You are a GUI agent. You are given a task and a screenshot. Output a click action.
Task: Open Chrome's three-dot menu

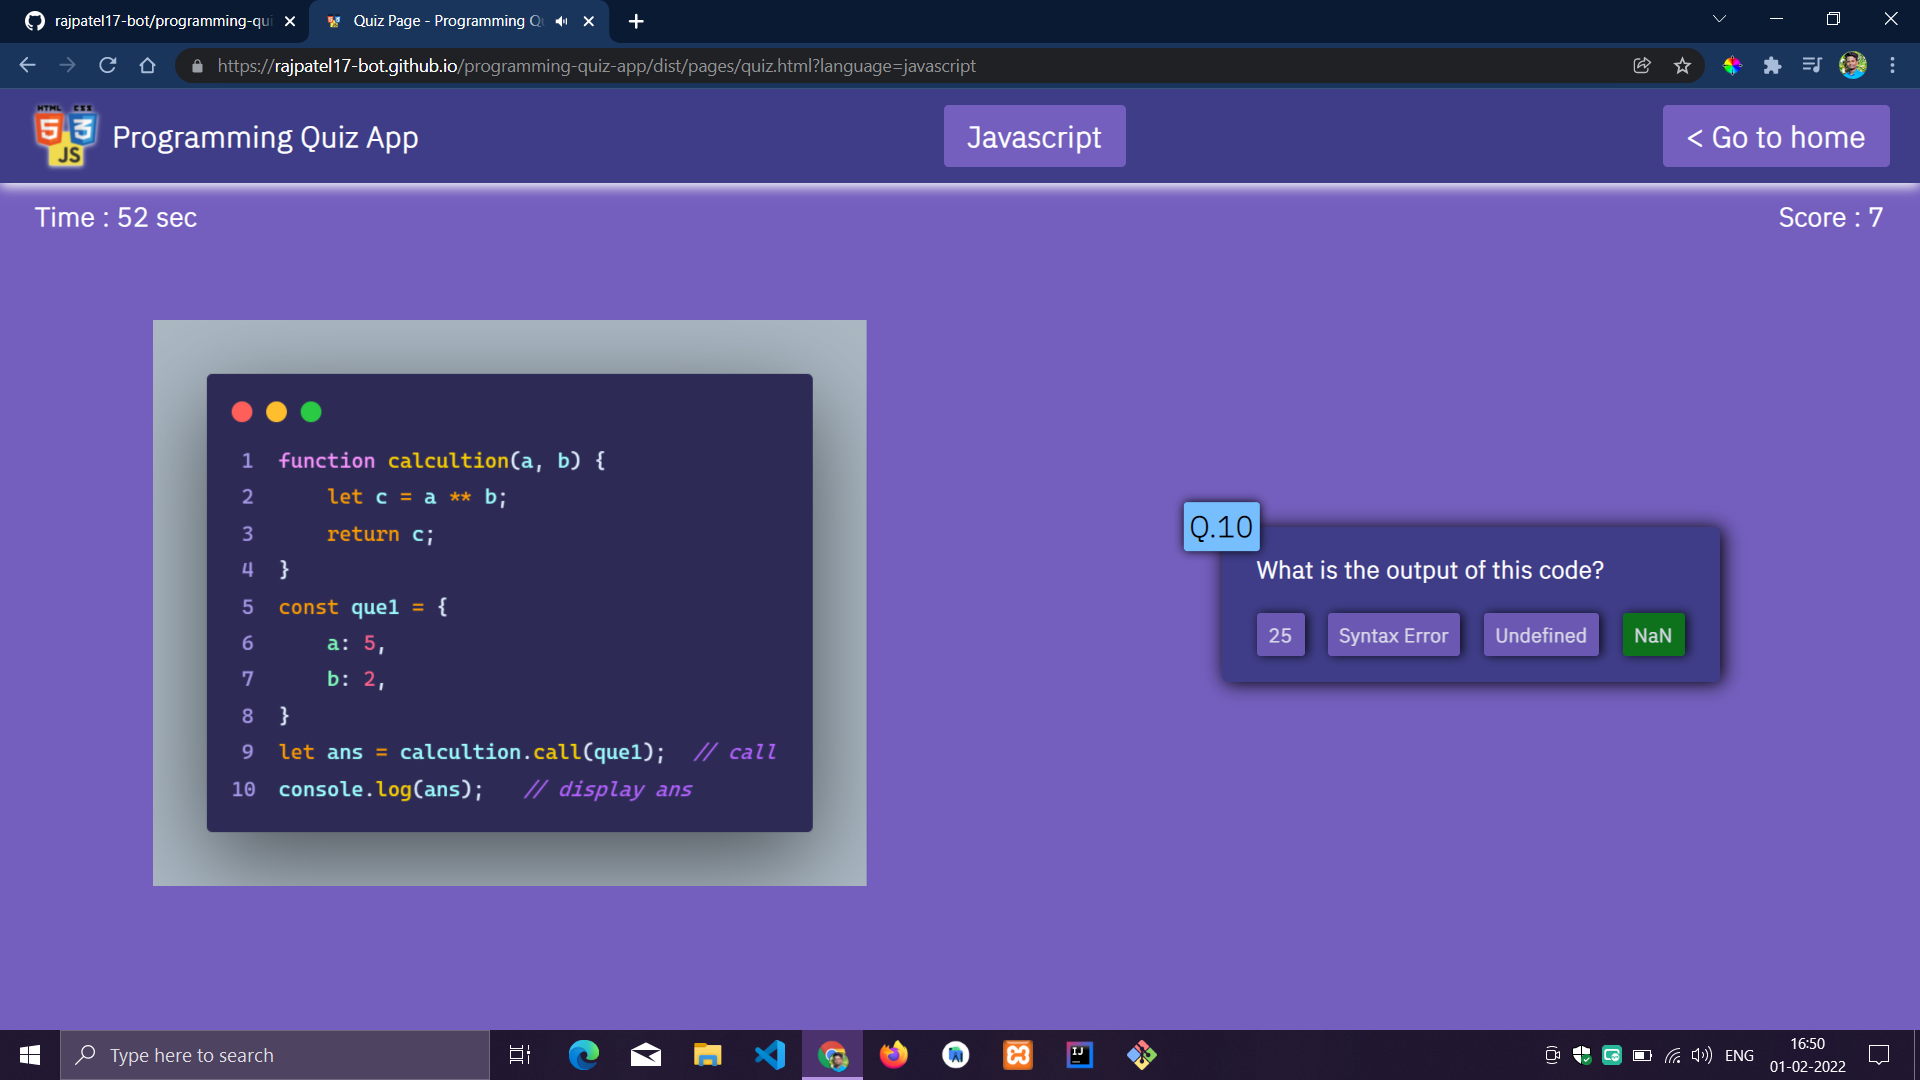pyautogui.click(x=1893, y=65)
